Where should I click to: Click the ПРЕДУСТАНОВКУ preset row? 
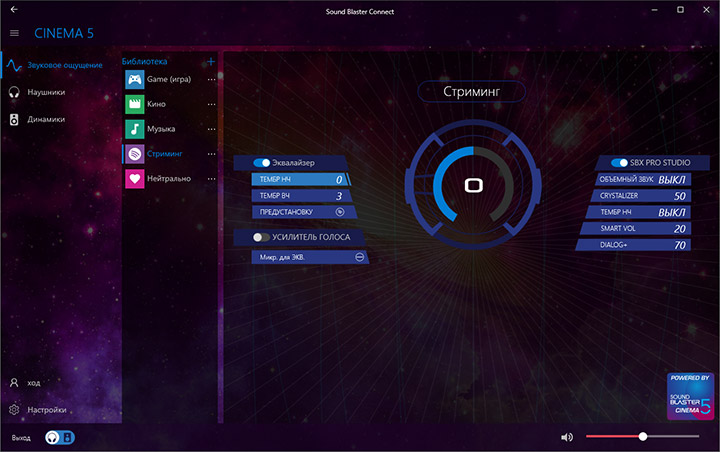click(x=304, y=212)
